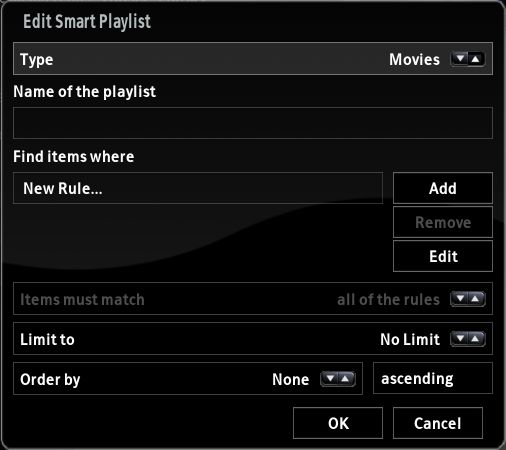Image resolution: width=506 pixels, height=450 pixels.
Task: Focus the Name of the playlist field
Action: (253, 123)
